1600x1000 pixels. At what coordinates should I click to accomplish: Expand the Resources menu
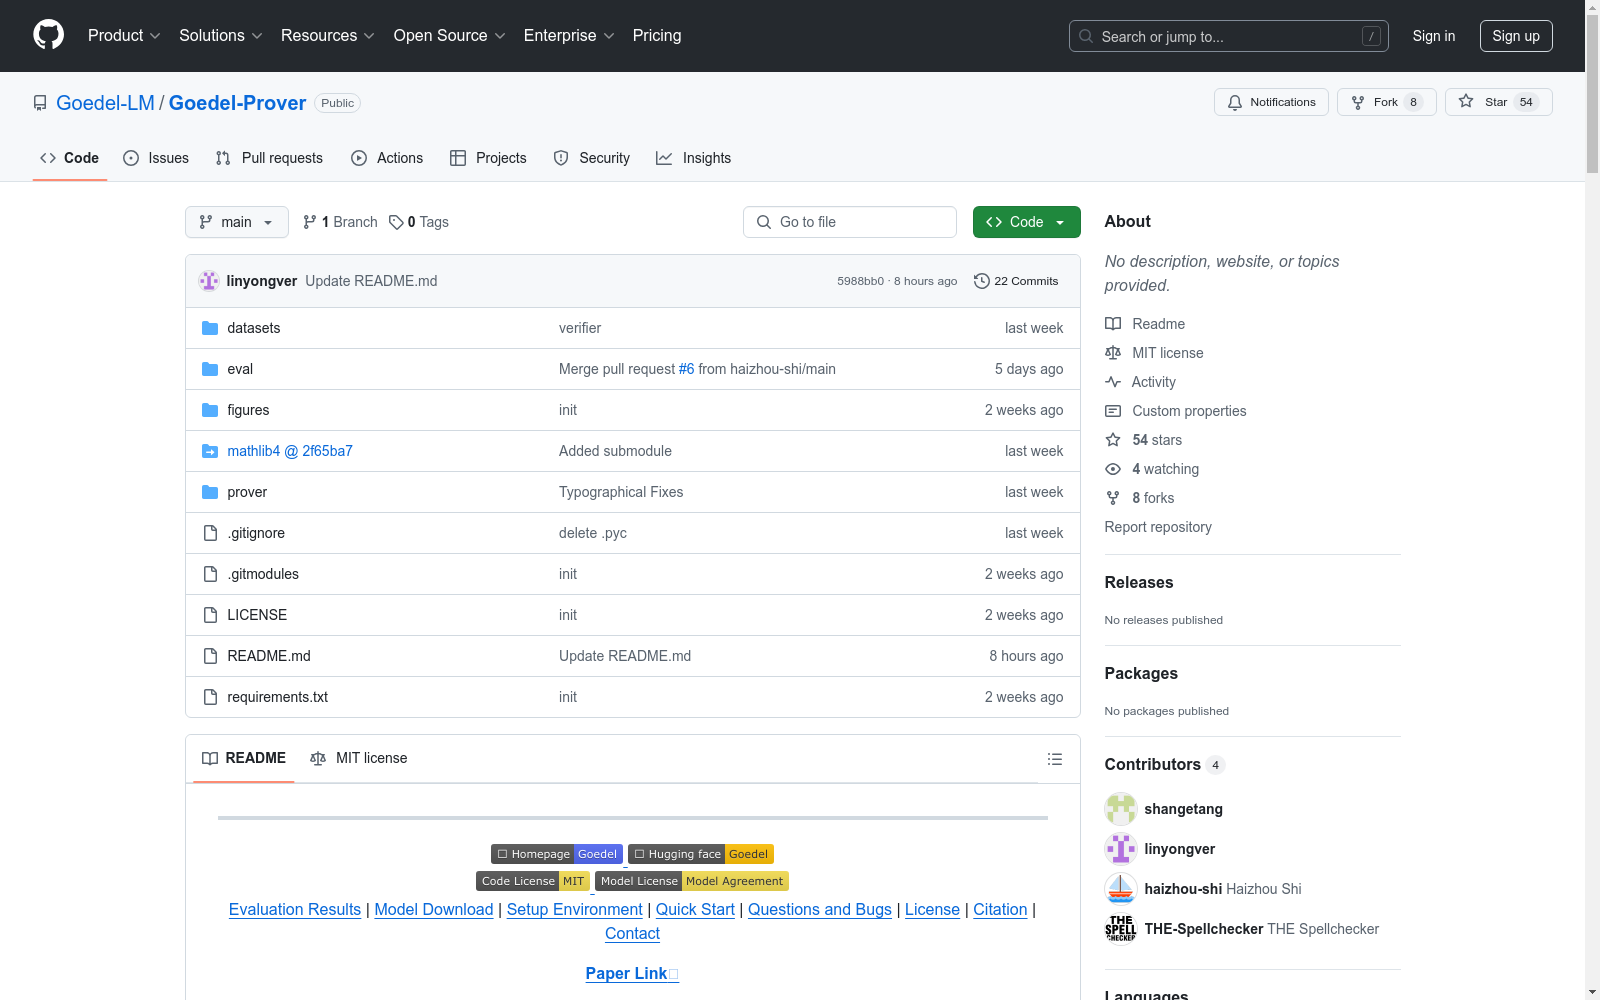pyautogui.click(x=328, y=35)
